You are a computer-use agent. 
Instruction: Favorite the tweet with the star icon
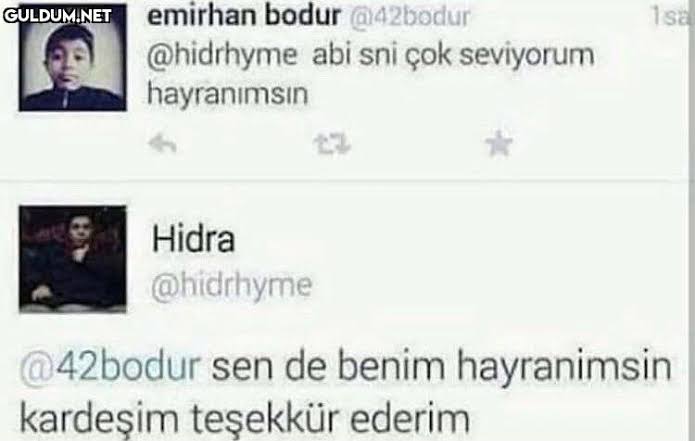click(499, 144)
